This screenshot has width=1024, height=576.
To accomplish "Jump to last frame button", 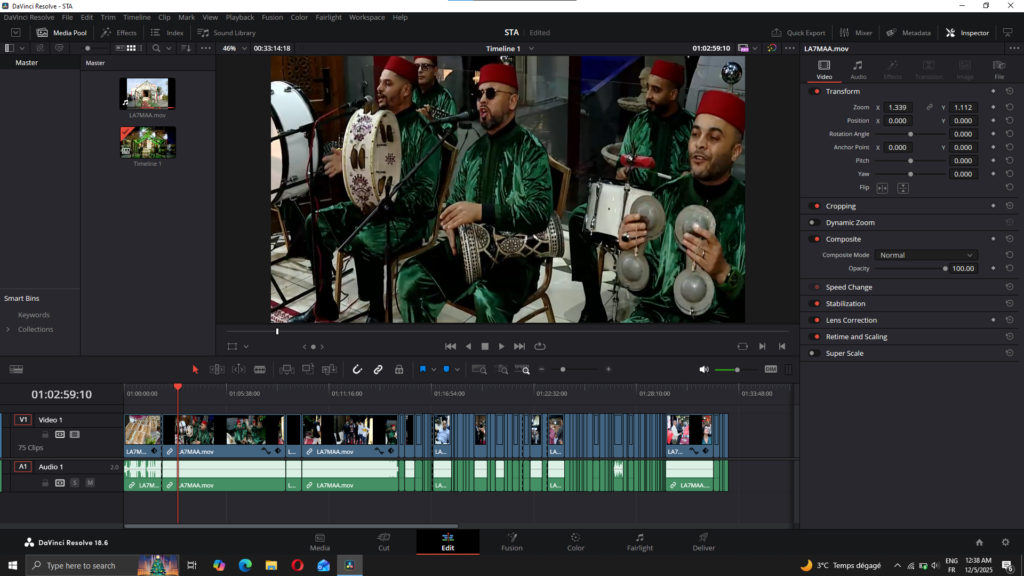I will 519,346.
